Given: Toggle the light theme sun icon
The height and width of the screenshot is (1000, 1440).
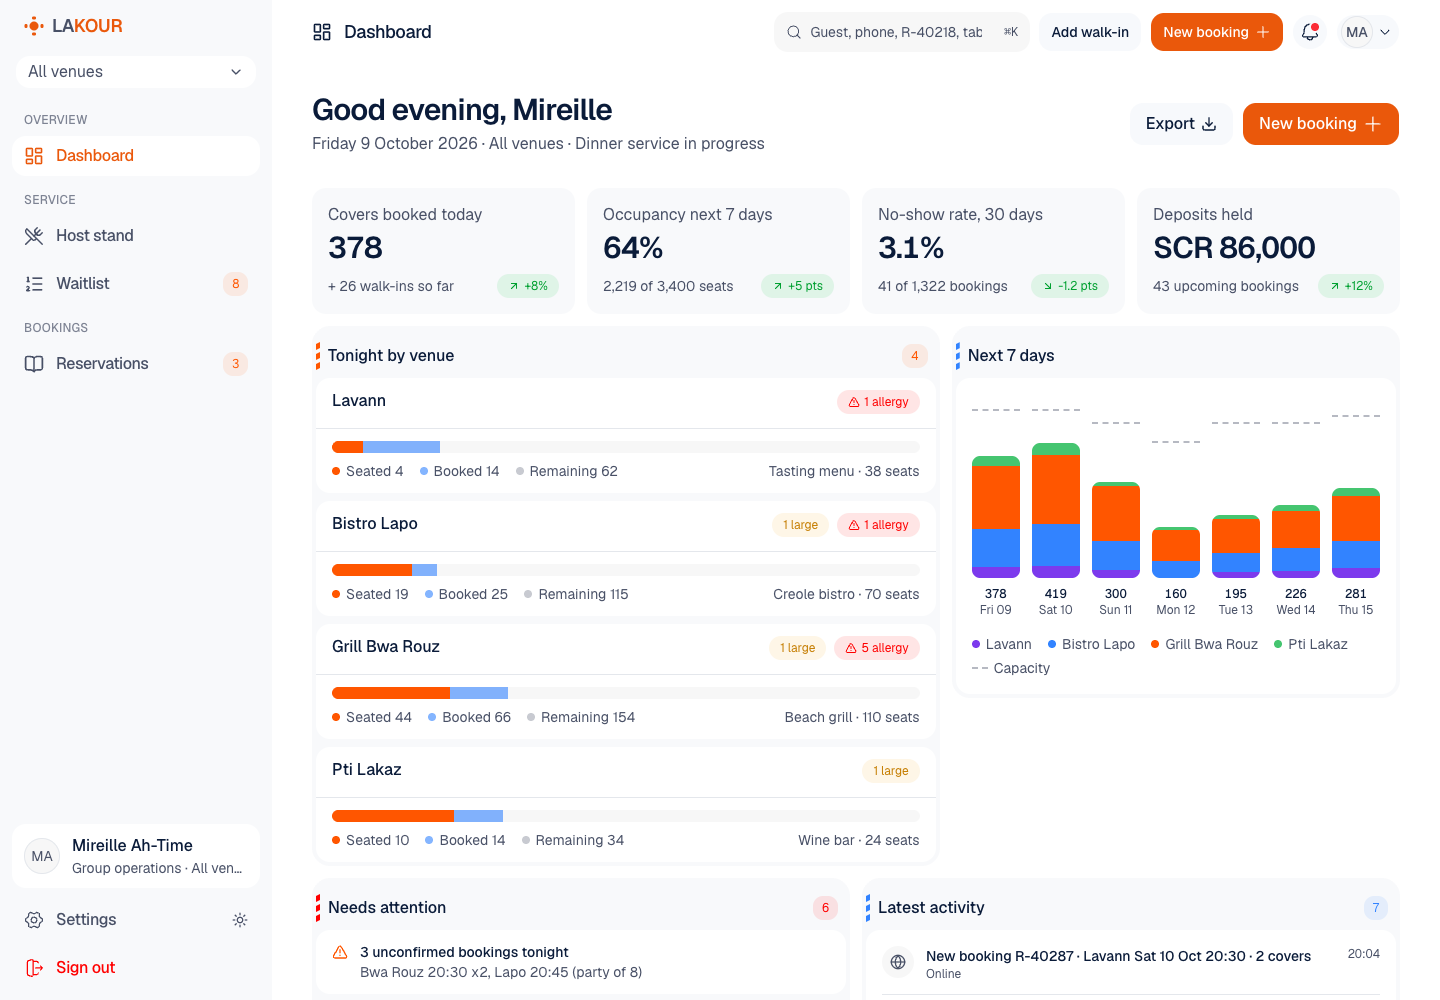Looking at the screenshot, I should click(x=240, y=920).
